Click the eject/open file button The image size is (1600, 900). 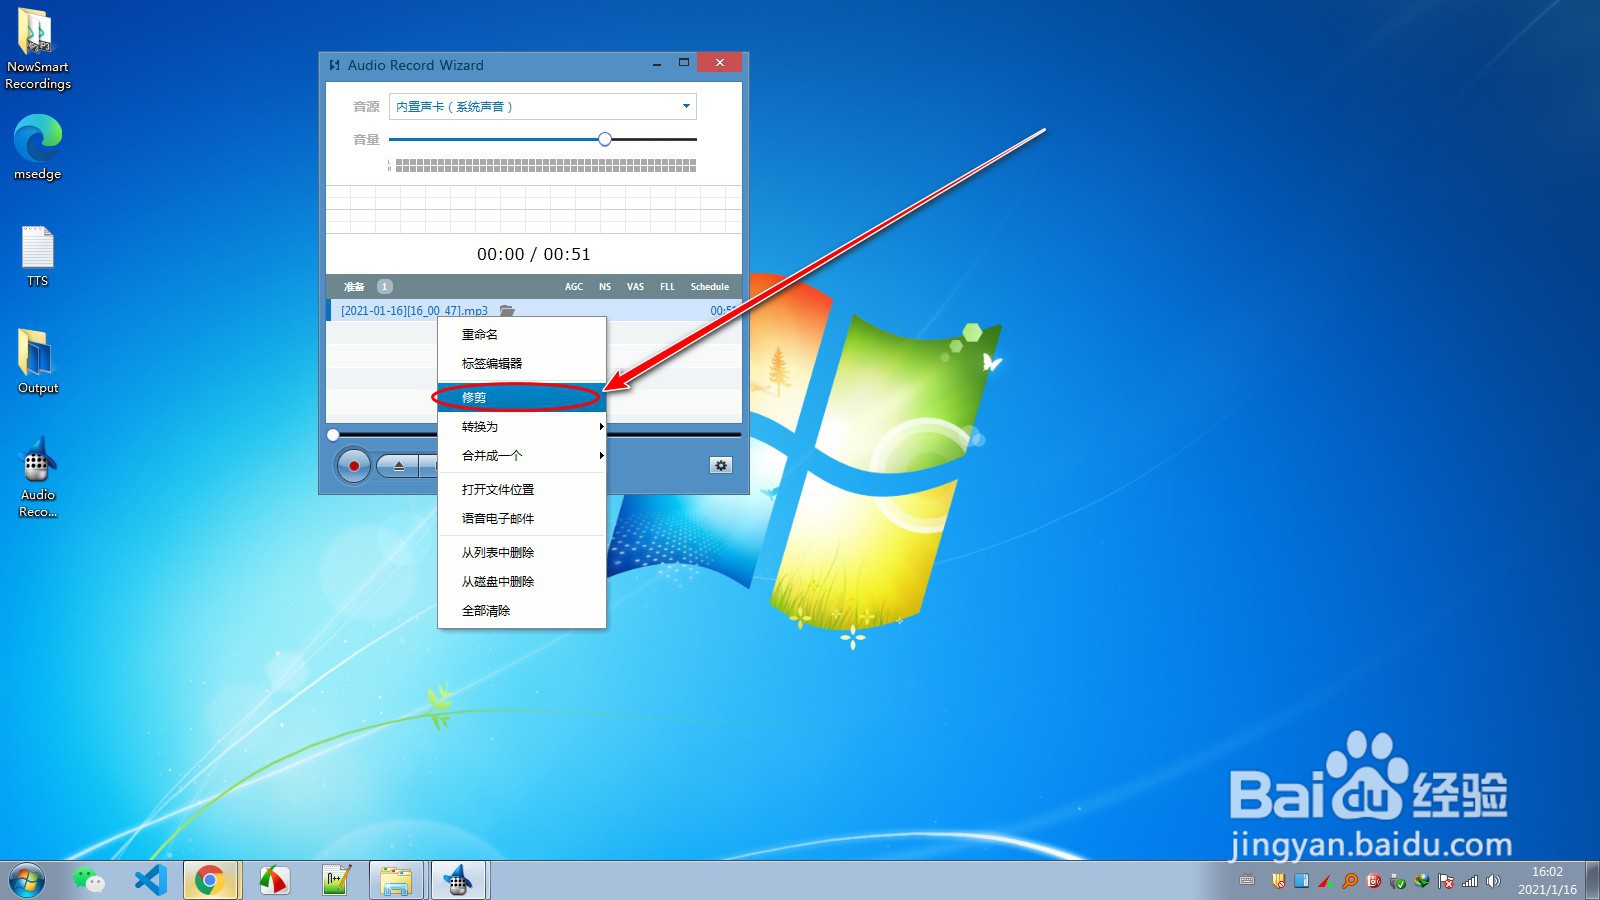point(399,466)
